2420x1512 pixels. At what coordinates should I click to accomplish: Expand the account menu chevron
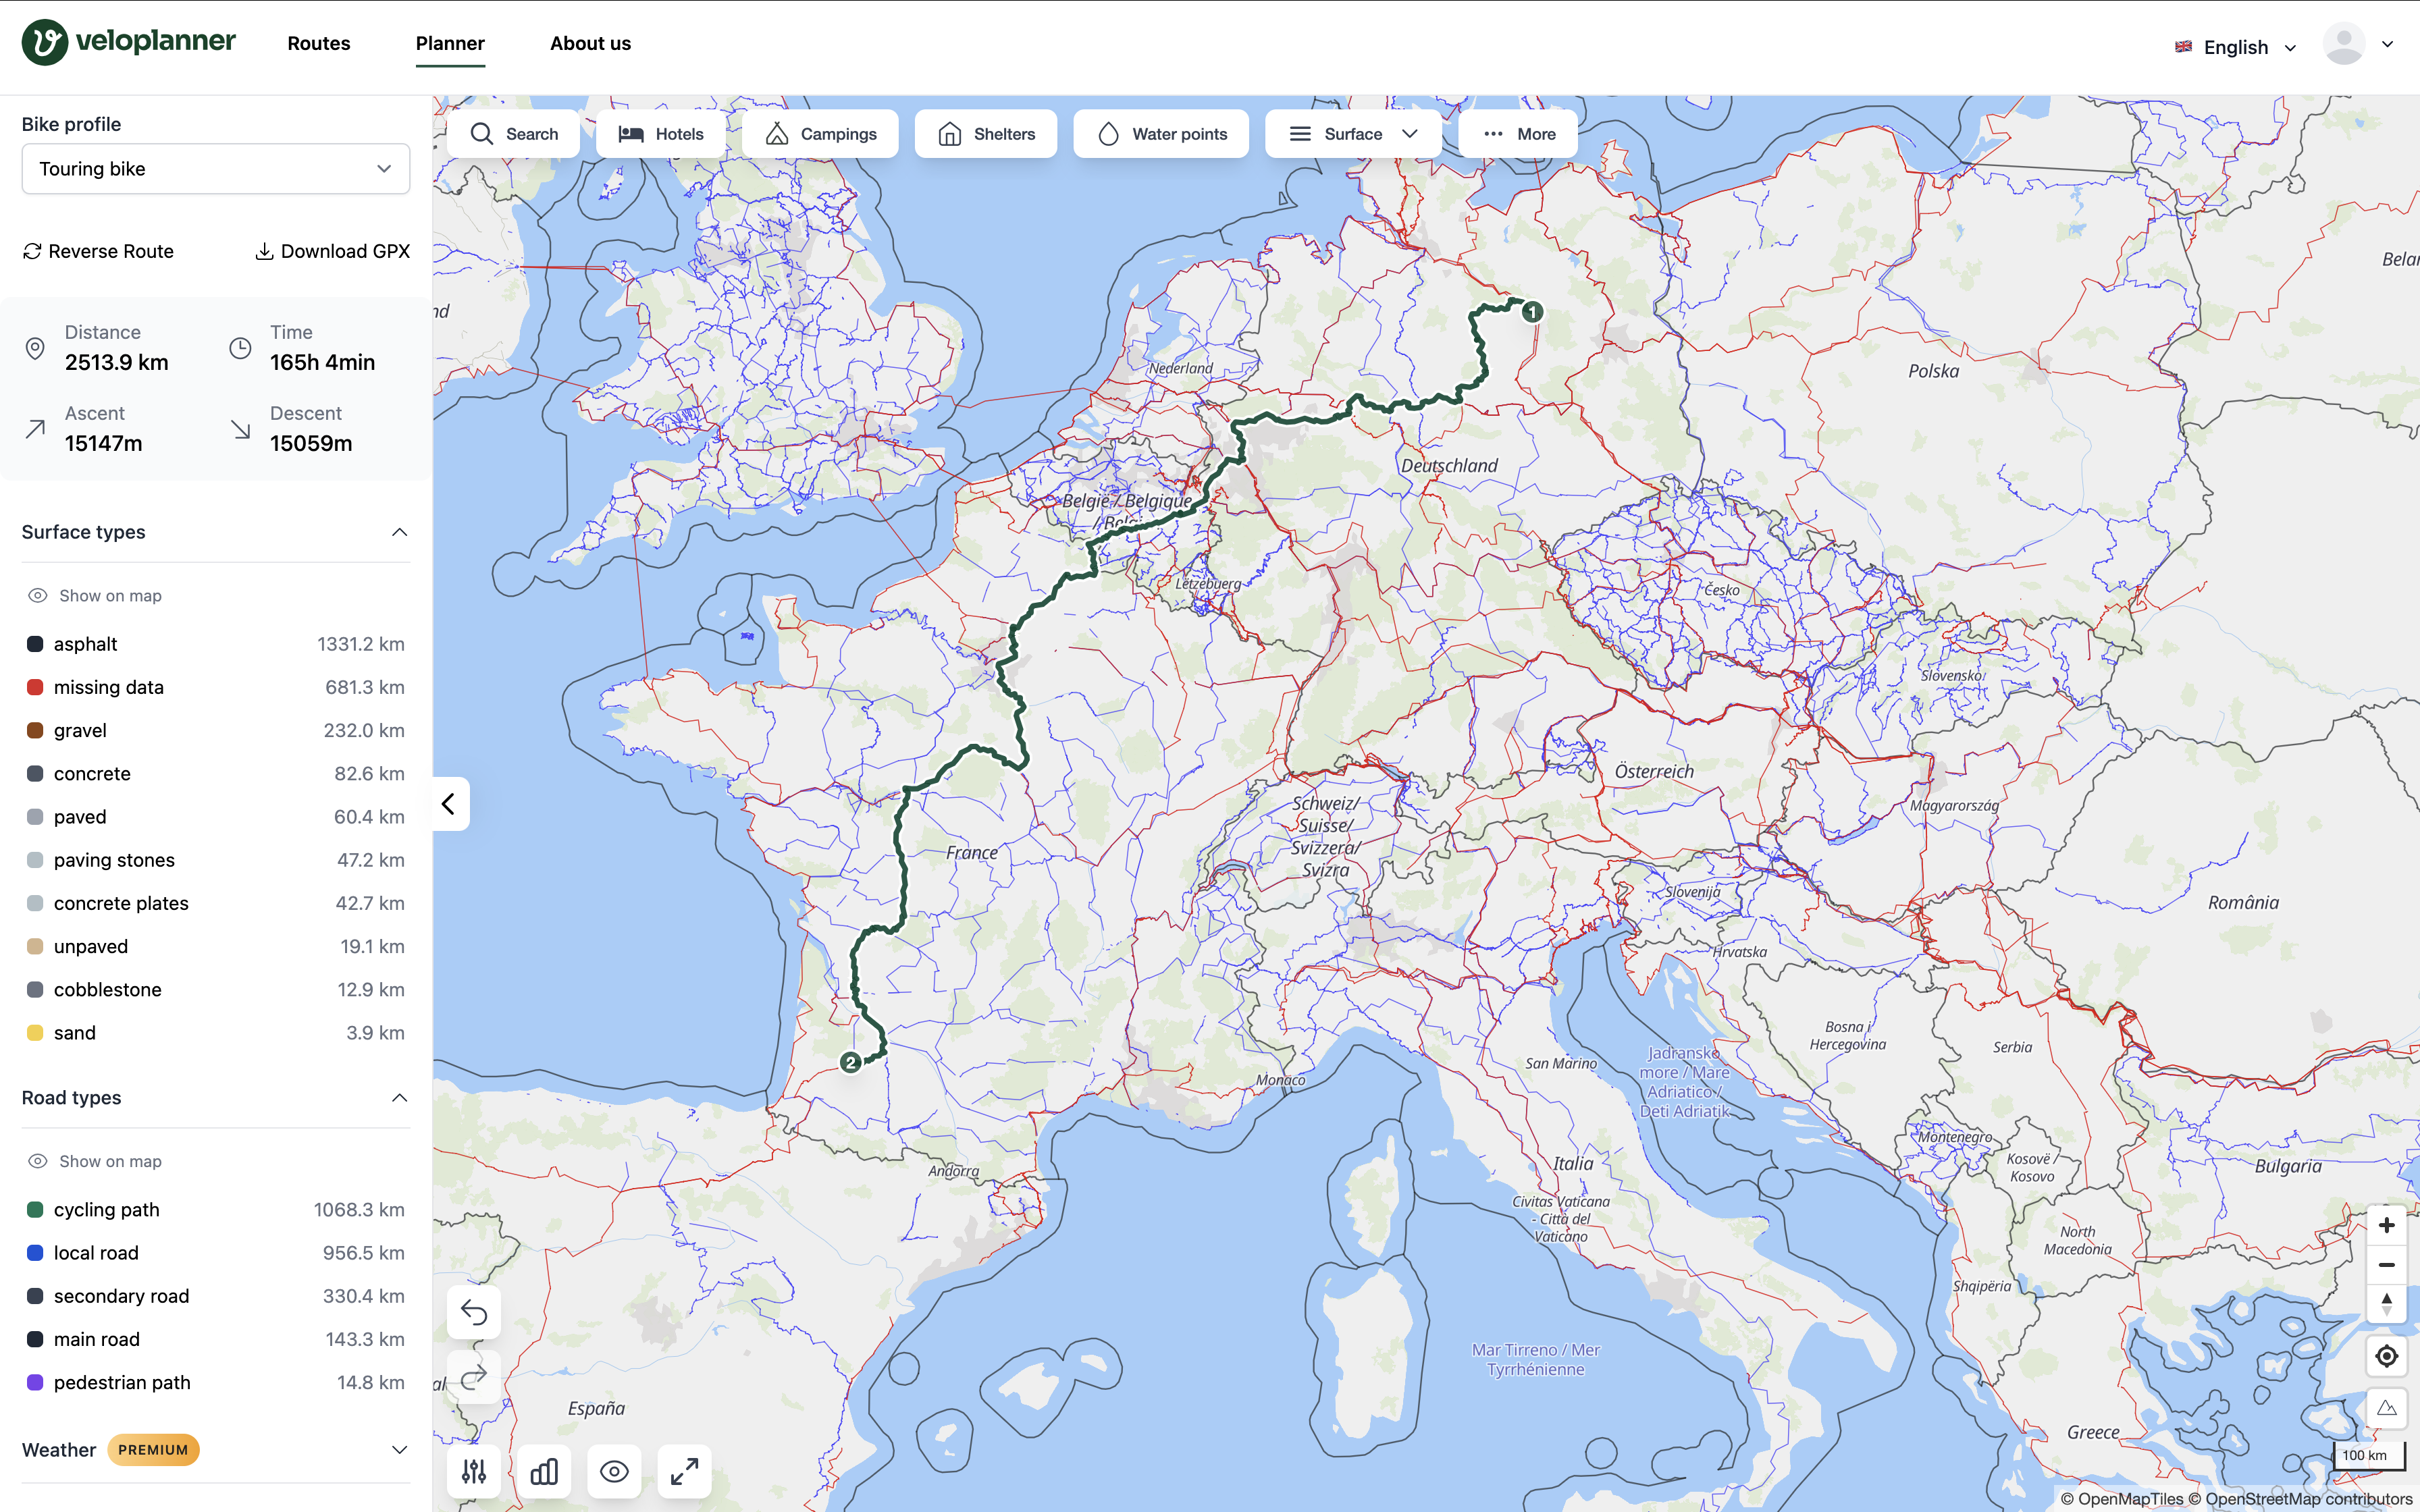click(2388, 44)
